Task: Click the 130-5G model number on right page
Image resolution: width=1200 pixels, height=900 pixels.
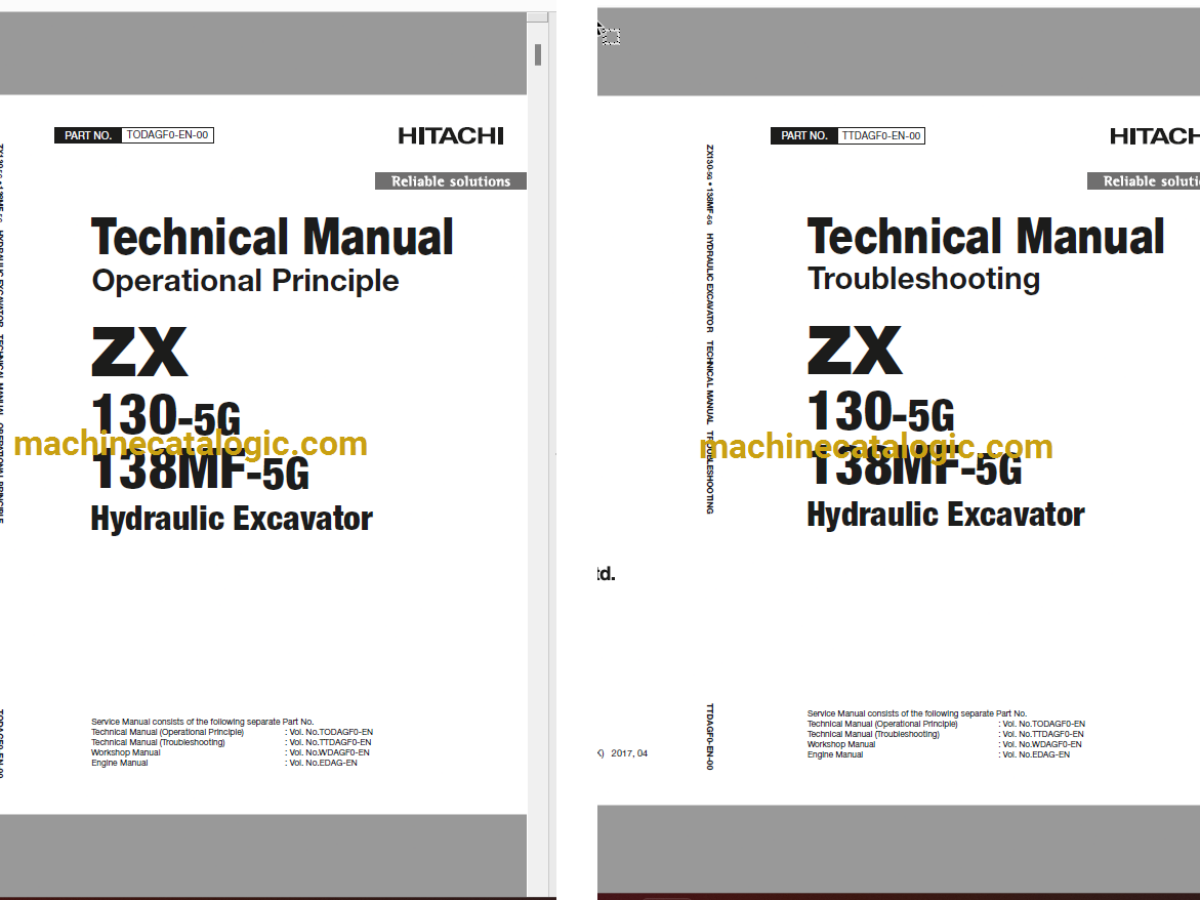Action: click(x=880, y=411)
